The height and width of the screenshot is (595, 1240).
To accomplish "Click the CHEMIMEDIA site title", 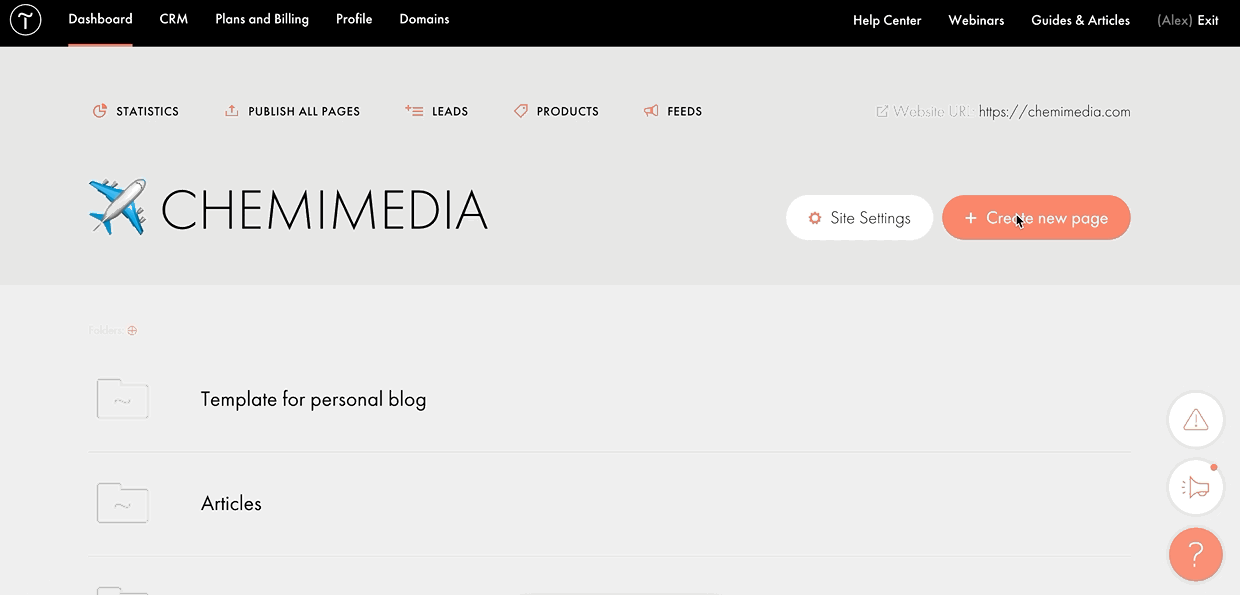I will [x=324, y=210].
